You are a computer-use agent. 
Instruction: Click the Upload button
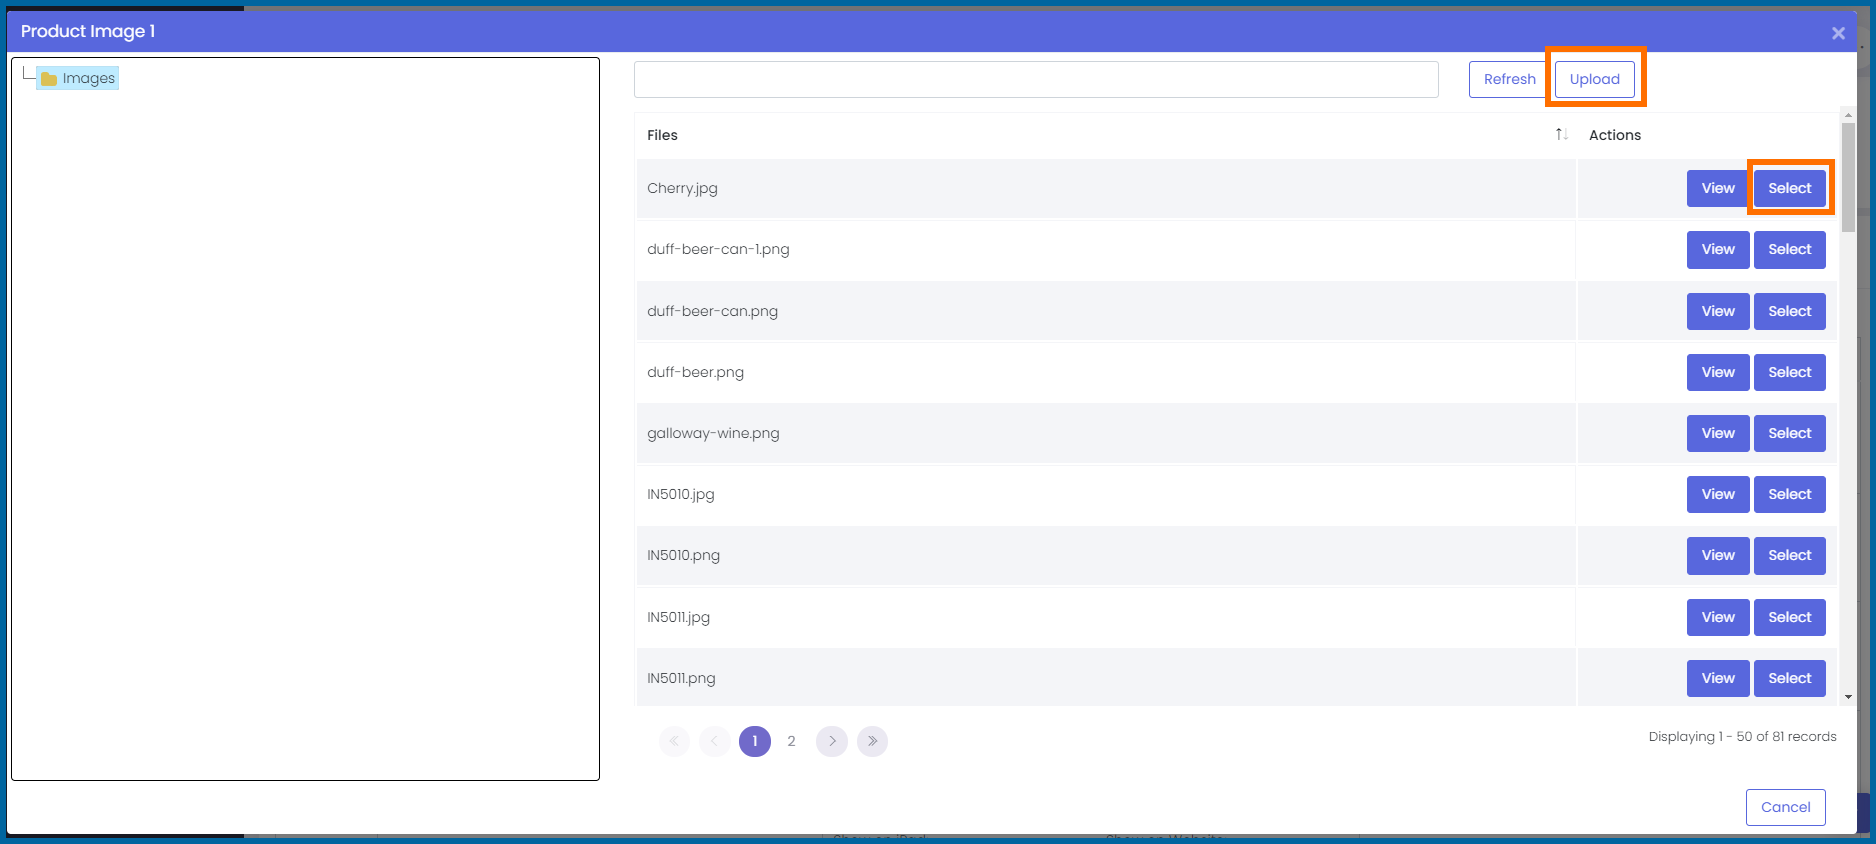pyautogui.click(x=1595, y=79)
